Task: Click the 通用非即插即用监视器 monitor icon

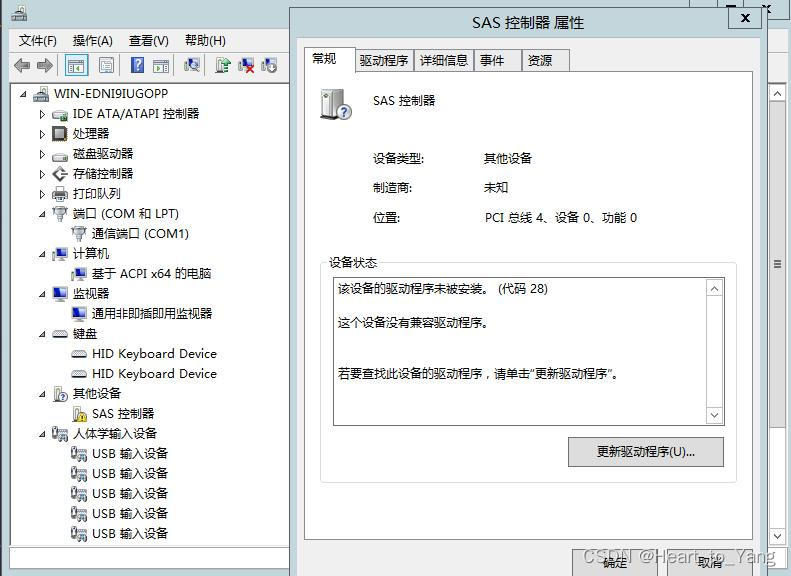Action: coord(78,314)
